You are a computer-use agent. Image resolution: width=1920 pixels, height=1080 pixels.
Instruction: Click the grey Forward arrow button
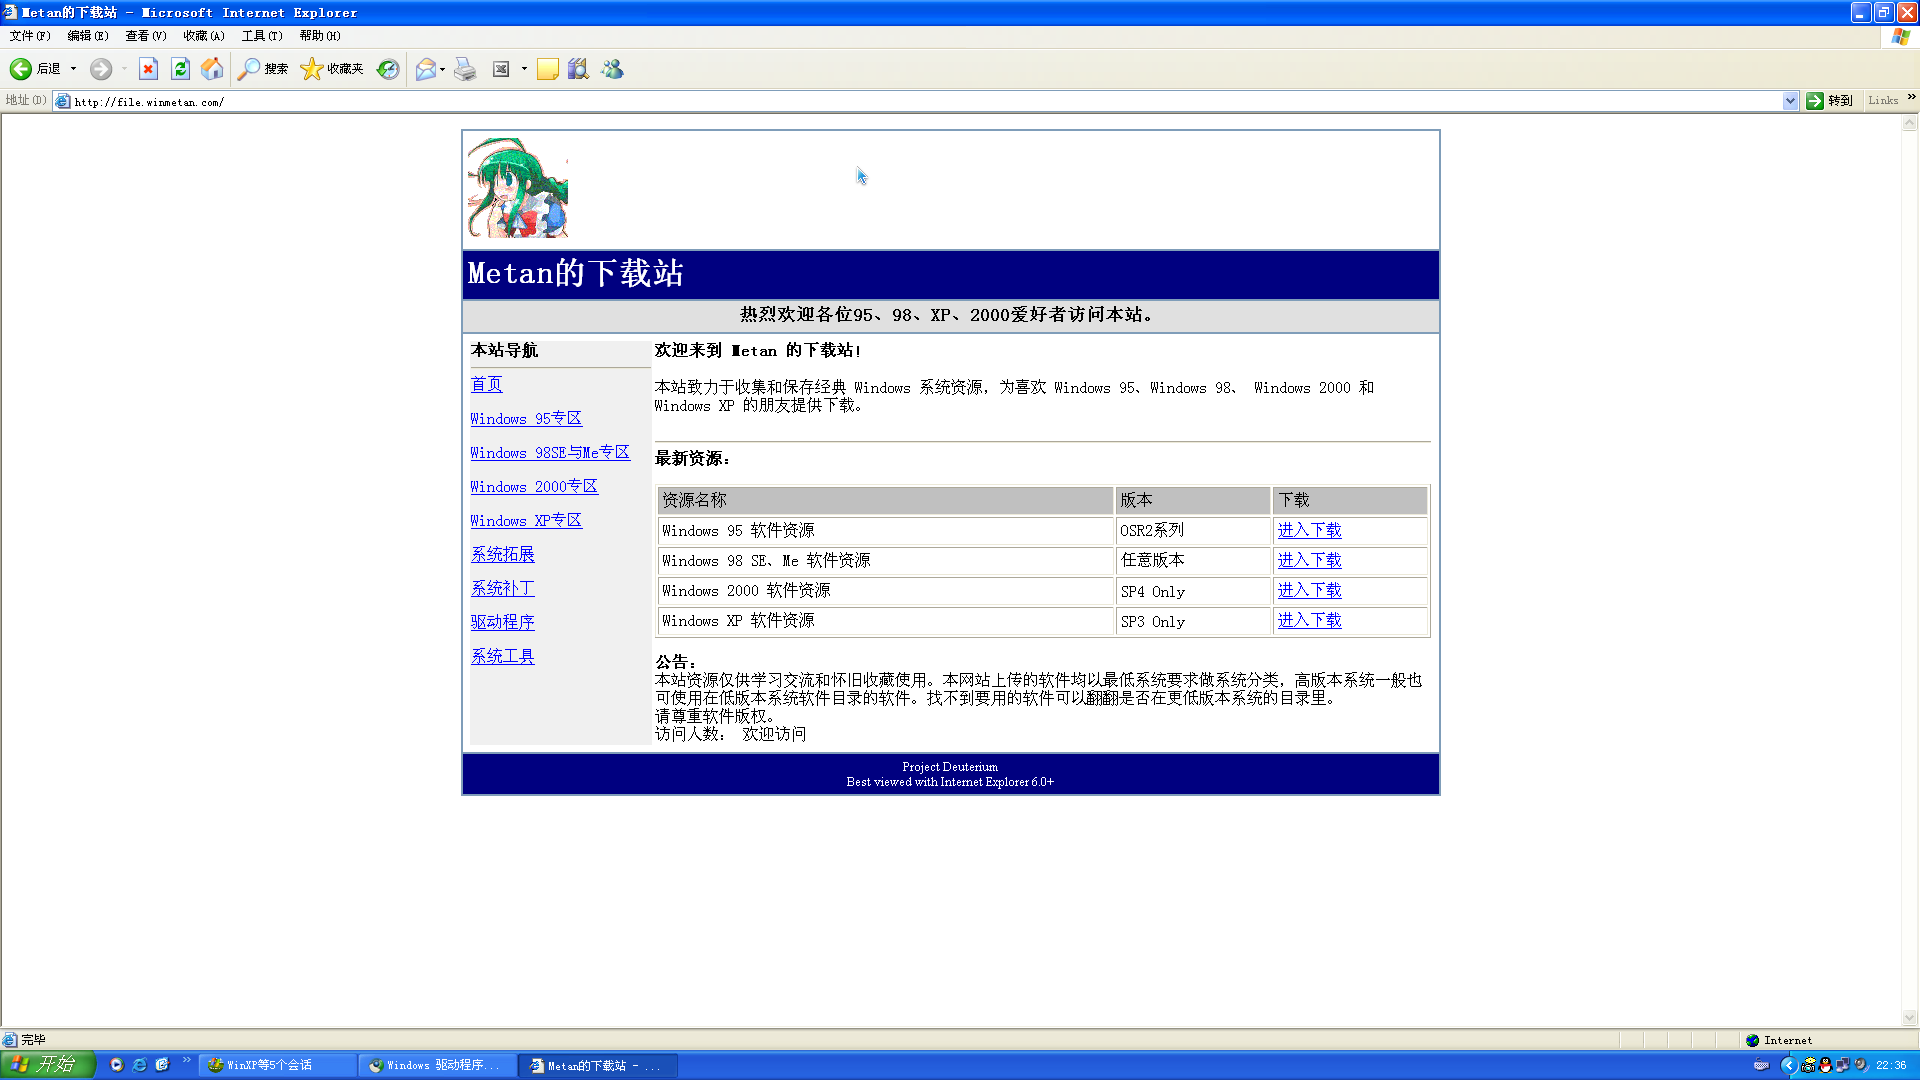(100, 69)
